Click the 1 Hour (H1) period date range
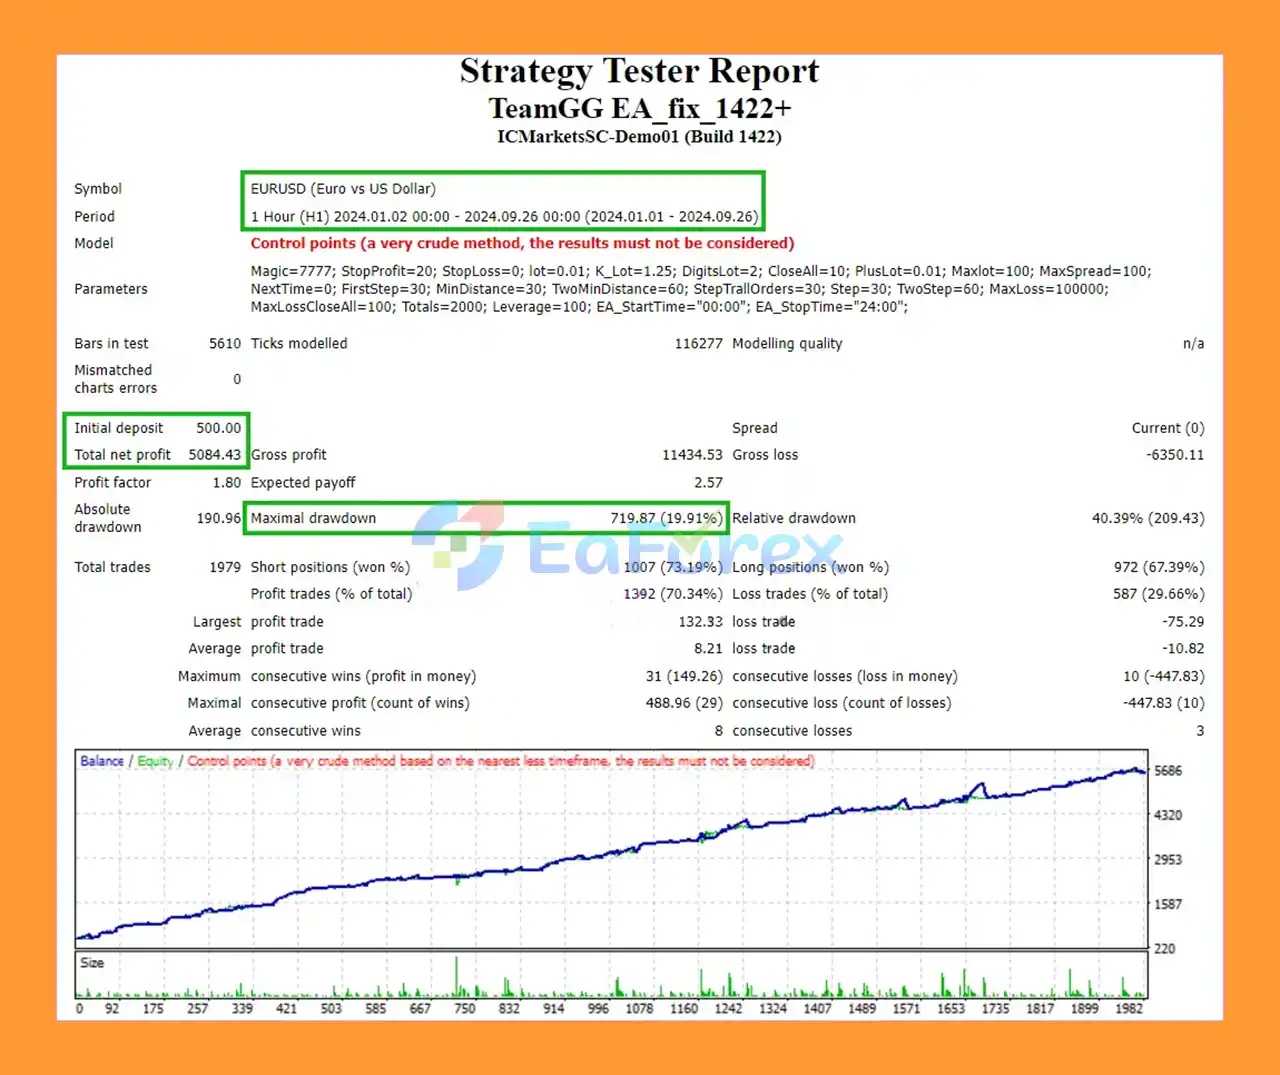Screen dimensions: 1280x1075 click(x=504, y=217)
